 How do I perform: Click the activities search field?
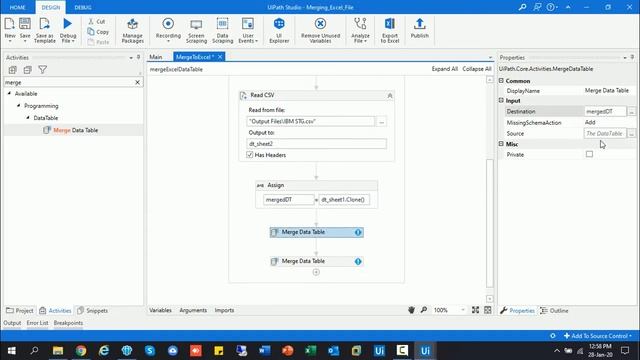pos(69,82)
